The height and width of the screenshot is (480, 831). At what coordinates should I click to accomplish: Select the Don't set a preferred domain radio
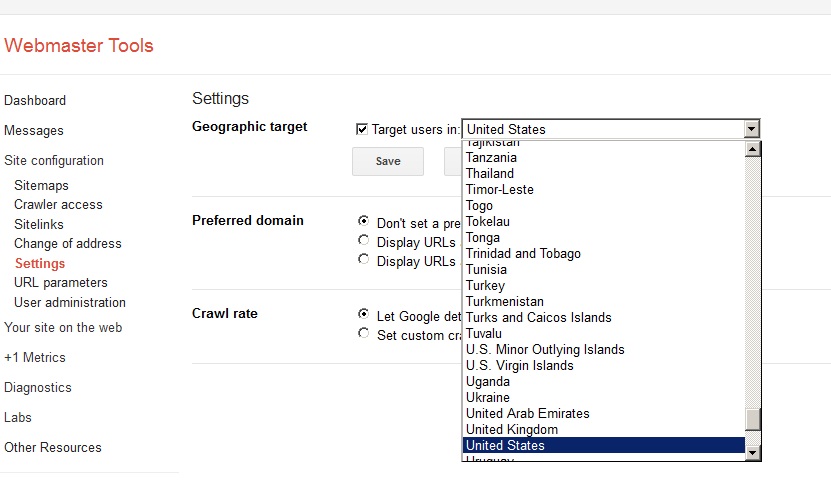[364, 220]
